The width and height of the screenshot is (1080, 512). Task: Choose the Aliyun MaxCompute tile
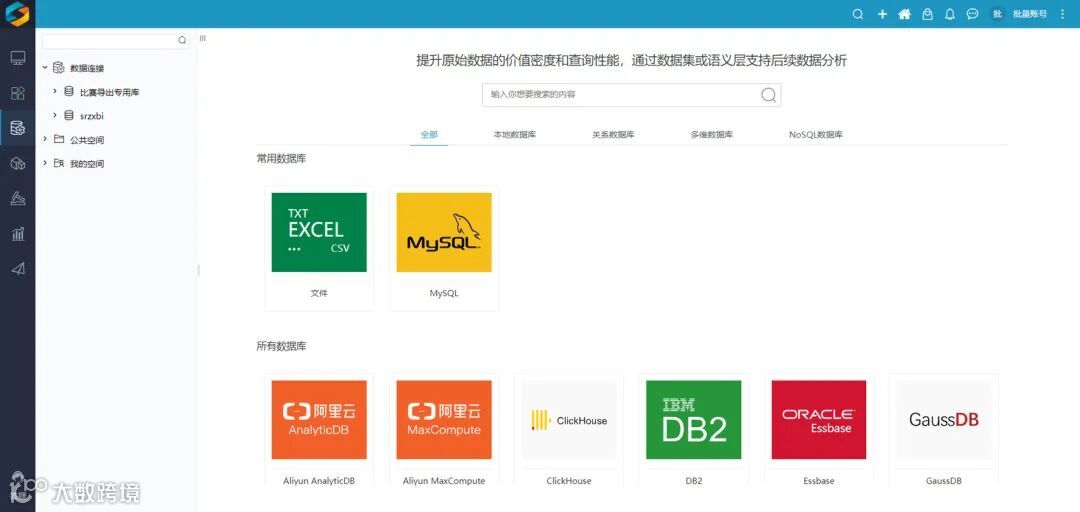click(444, 420)
